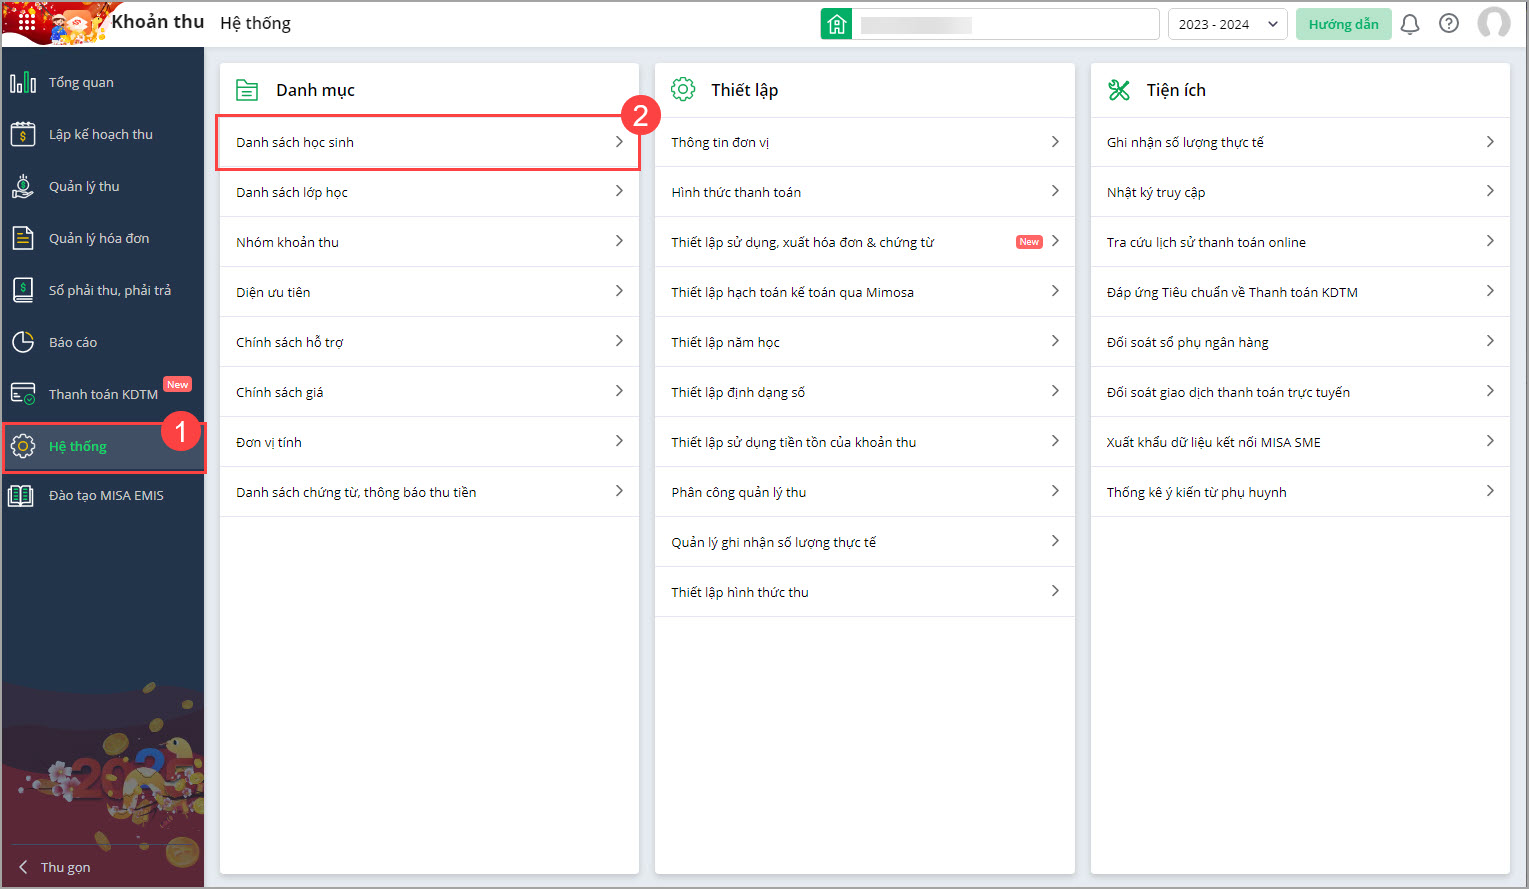
Task: Expand the Nhật ký truy cập chevron
Action: tap(1490, 191)
